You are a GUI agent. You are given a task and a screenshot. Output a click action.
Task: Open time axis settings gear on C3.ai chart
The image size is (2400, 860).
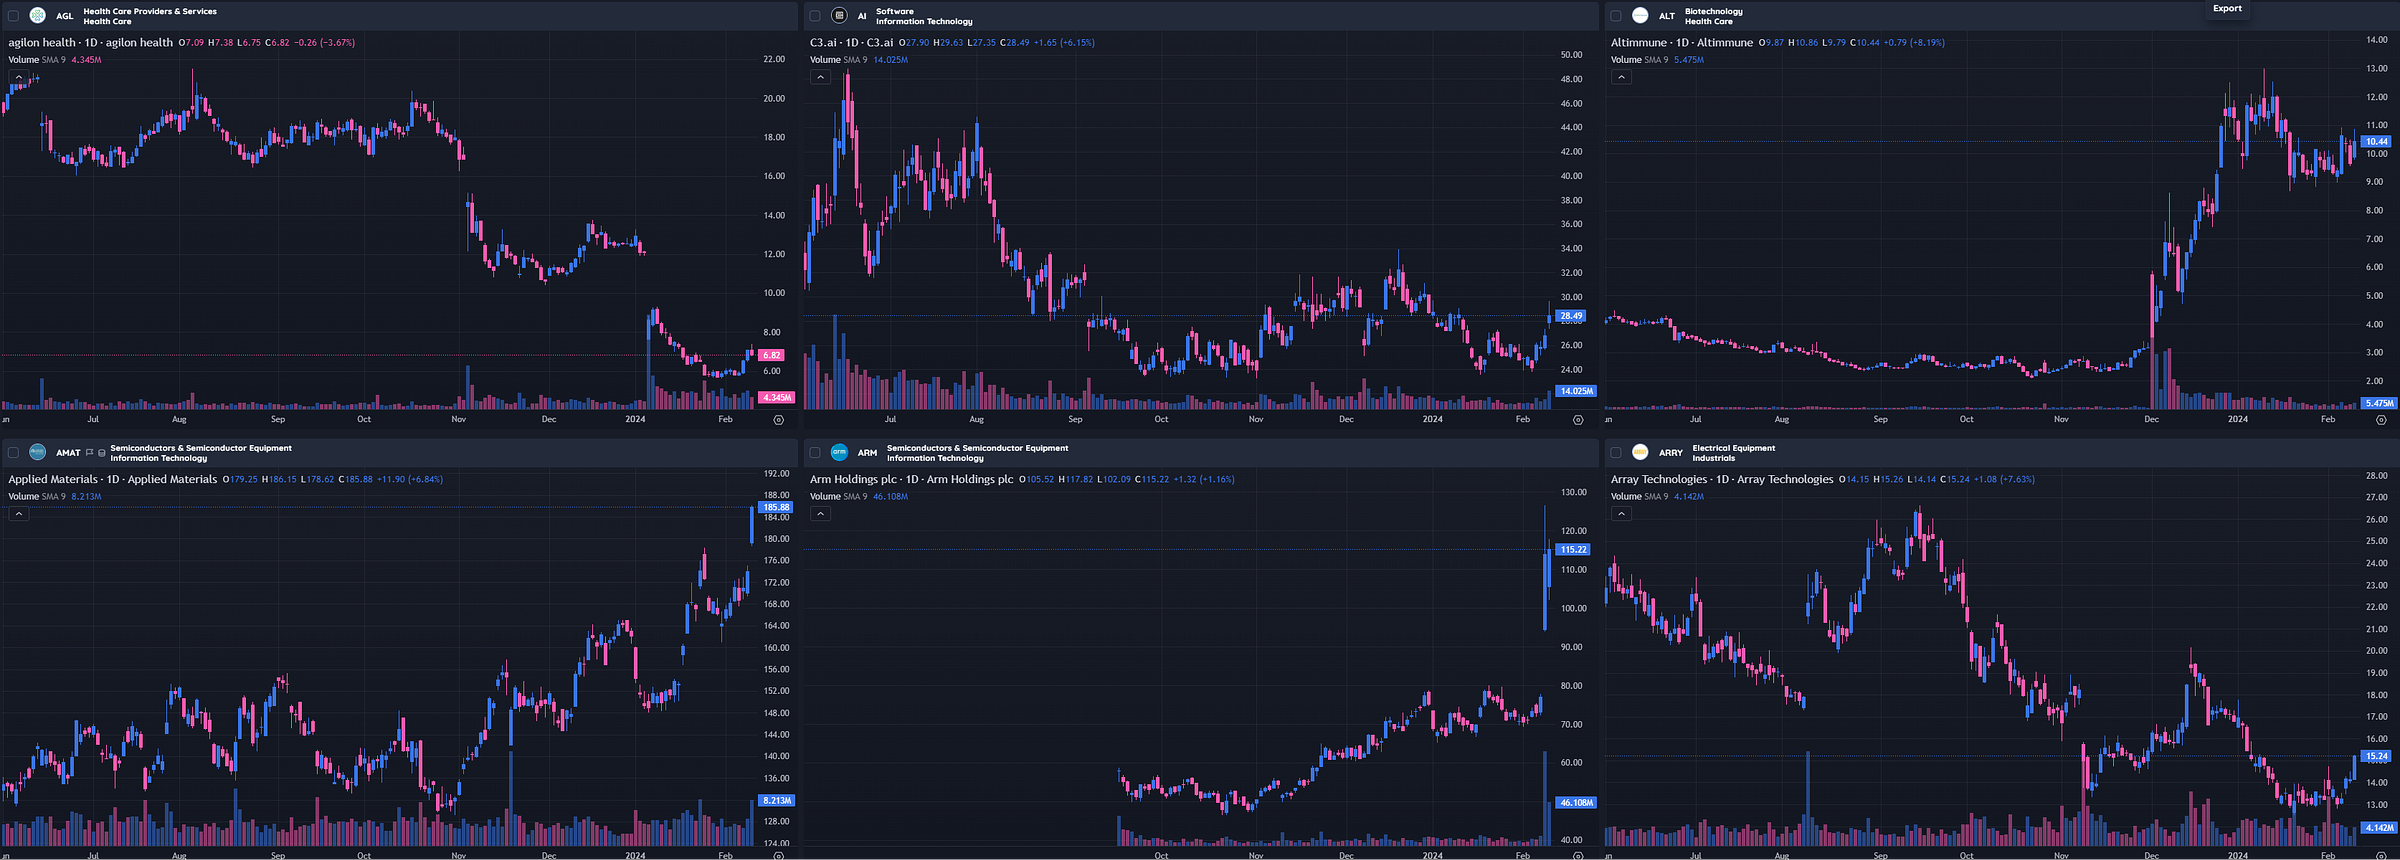coord(1578,420)
